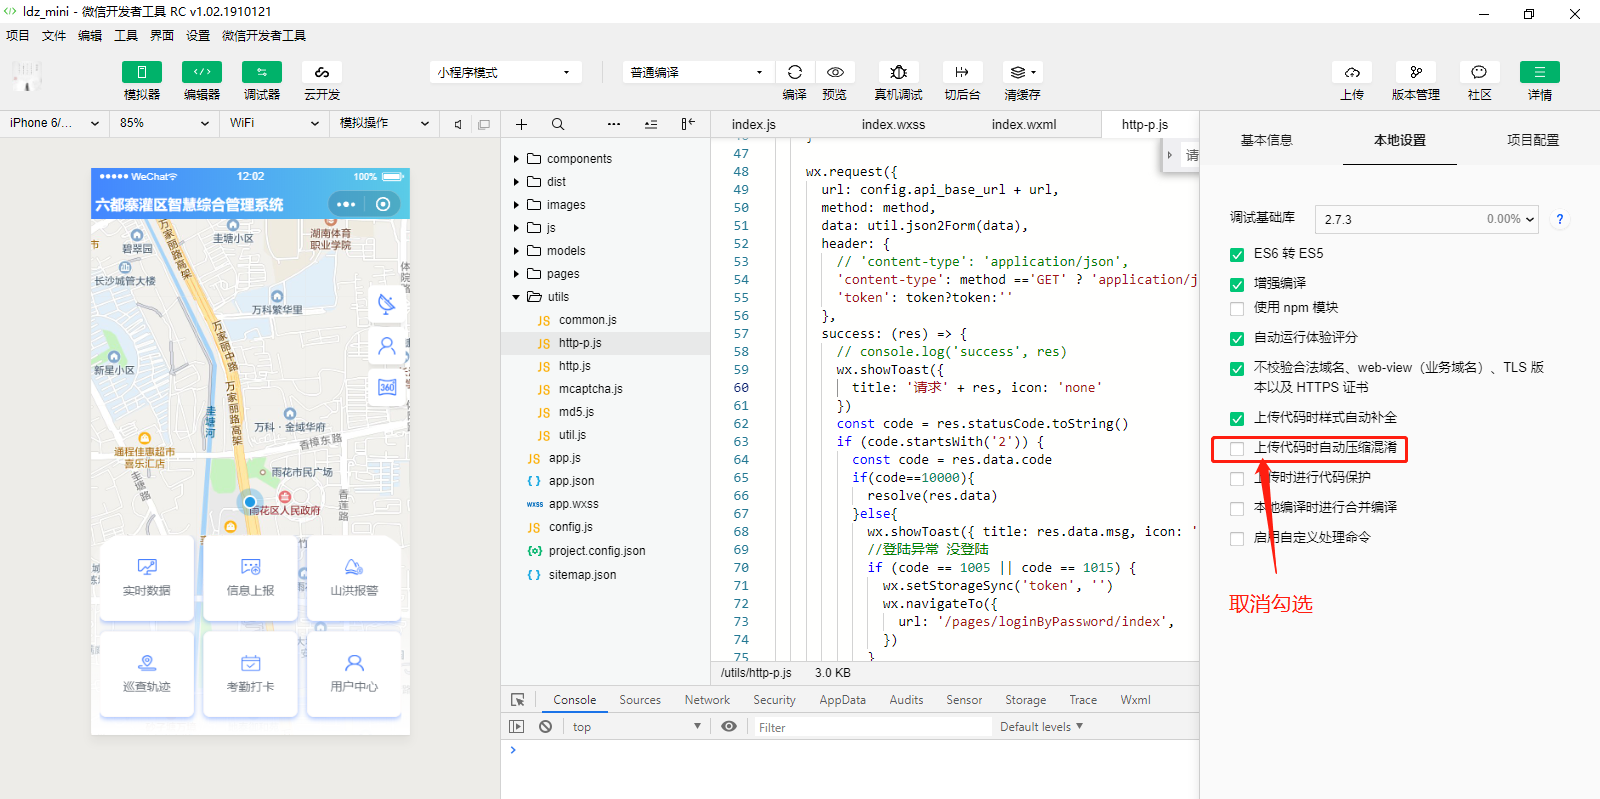The width and height of the screenshot is (1600, 799).
Task: Mute the simulator sound icon
Action: 458,124
